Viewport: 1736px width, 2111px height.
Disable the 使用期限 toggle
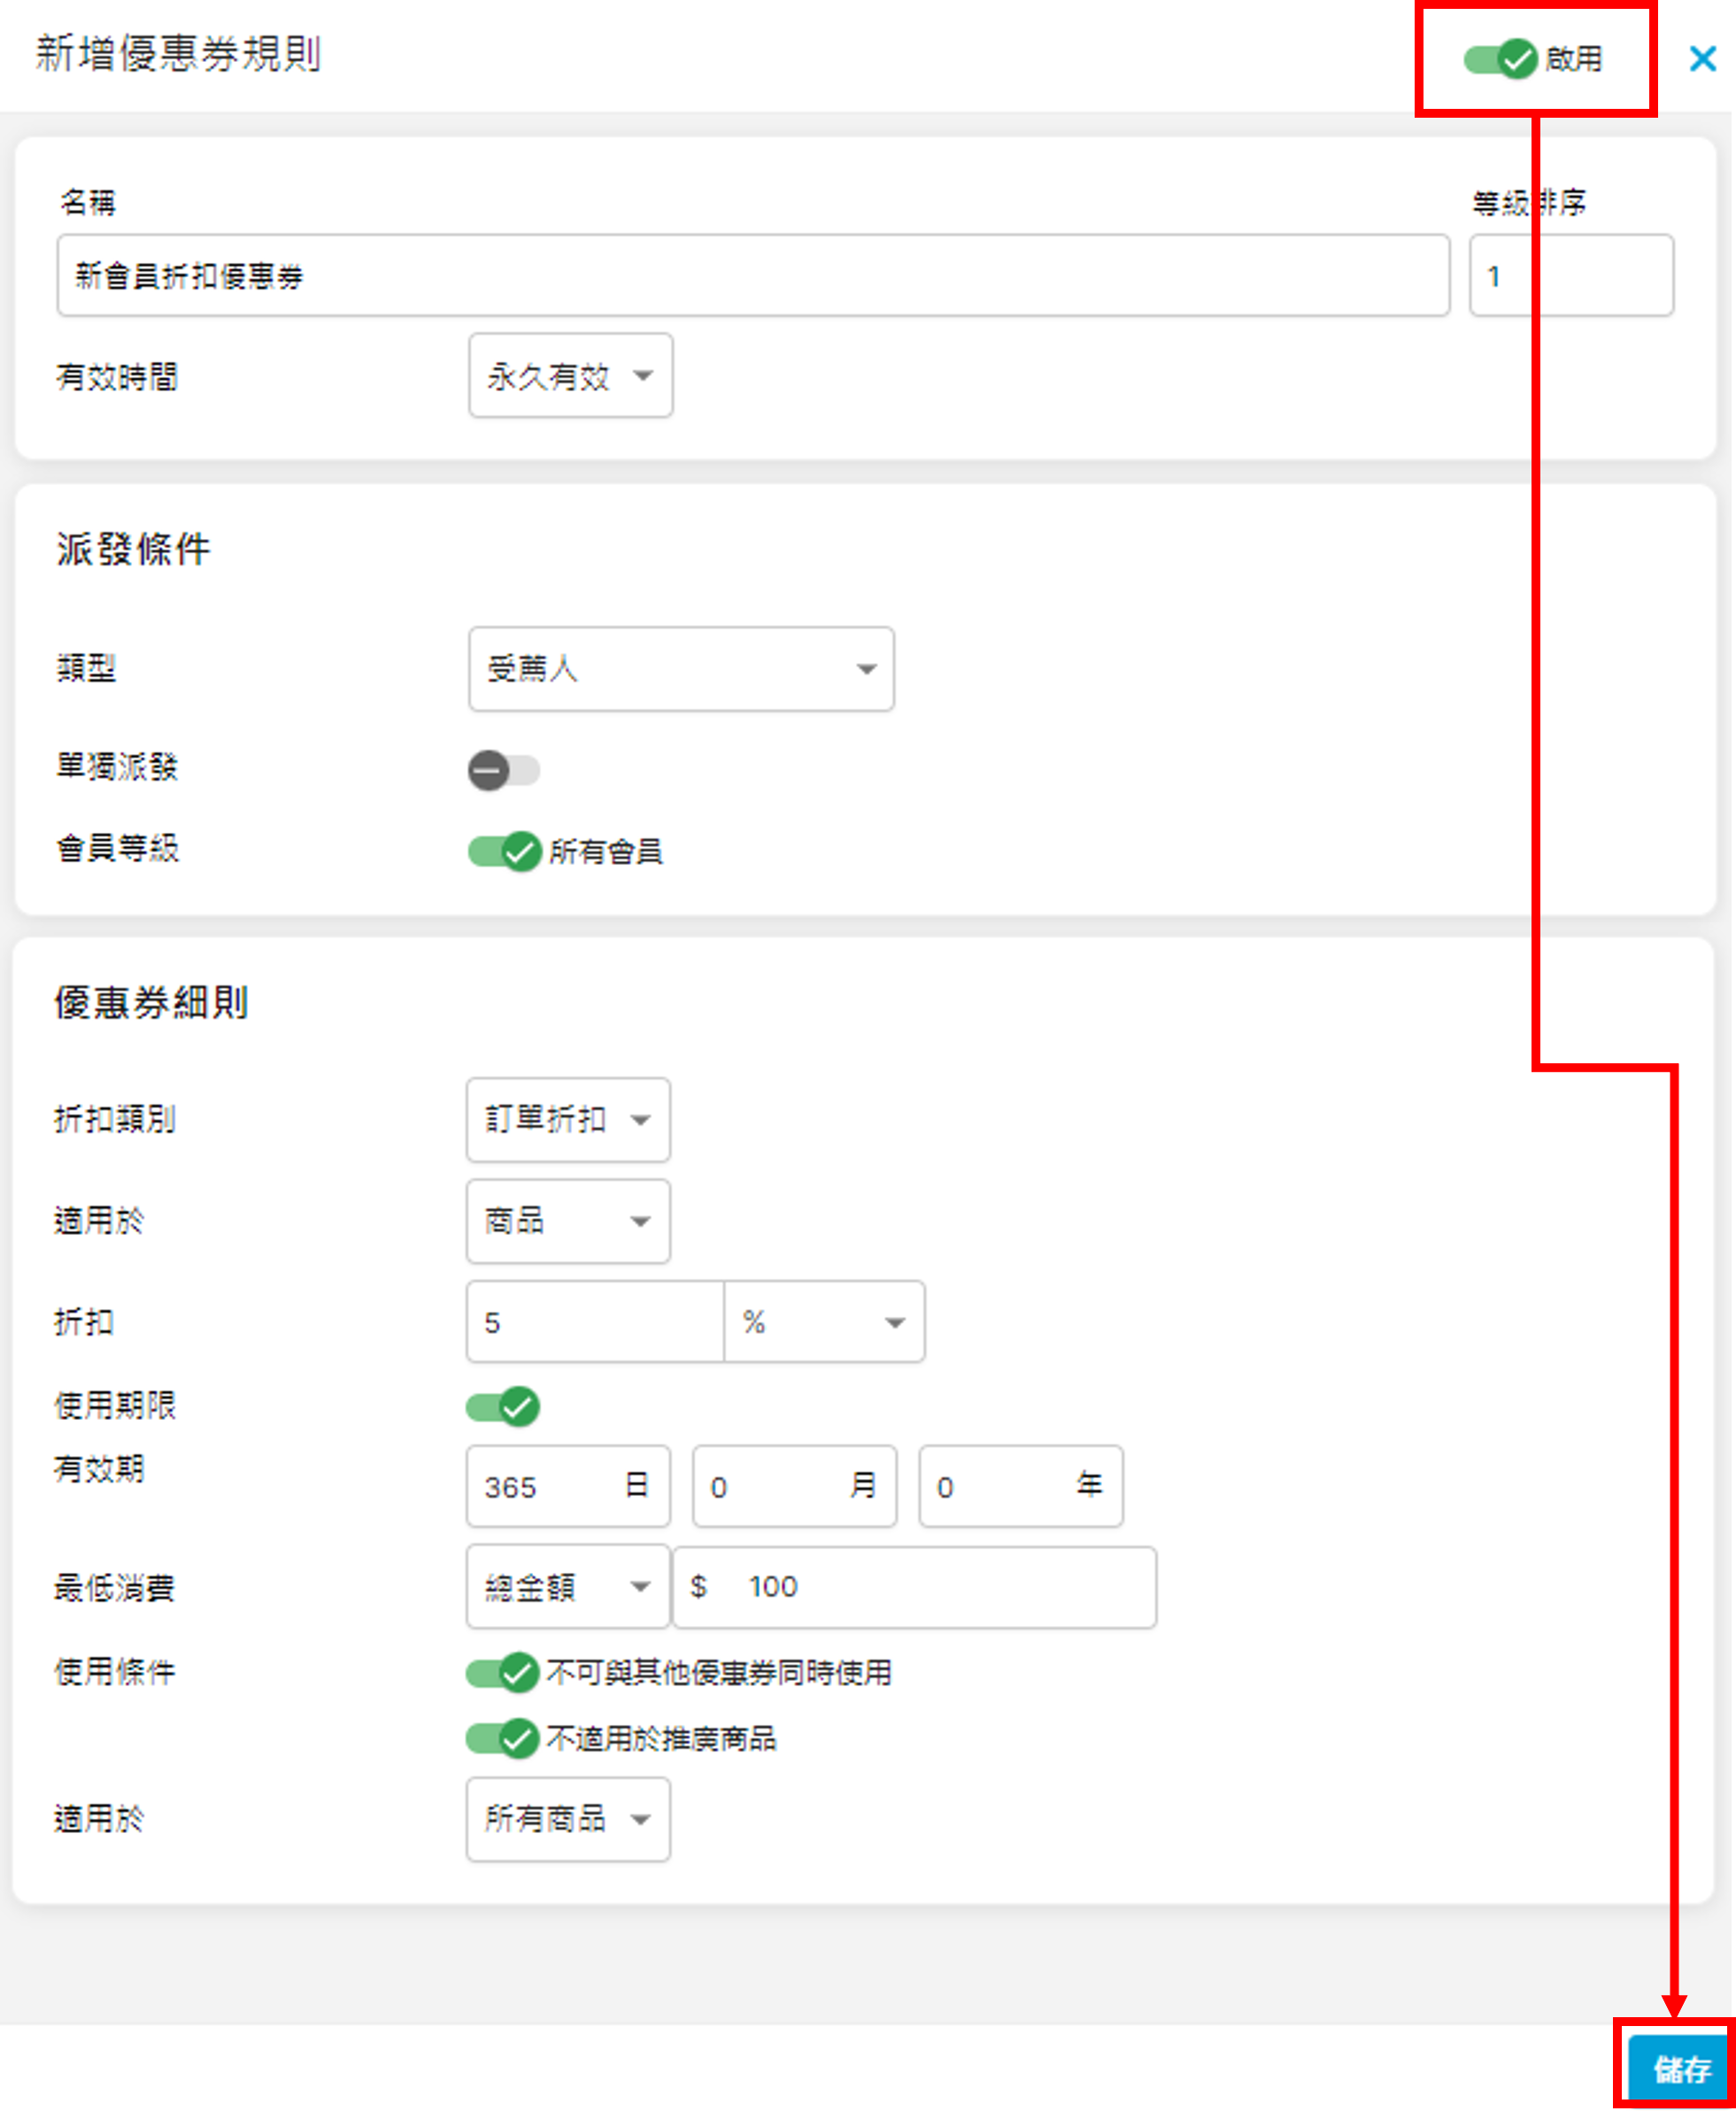tap(502, 1407)
